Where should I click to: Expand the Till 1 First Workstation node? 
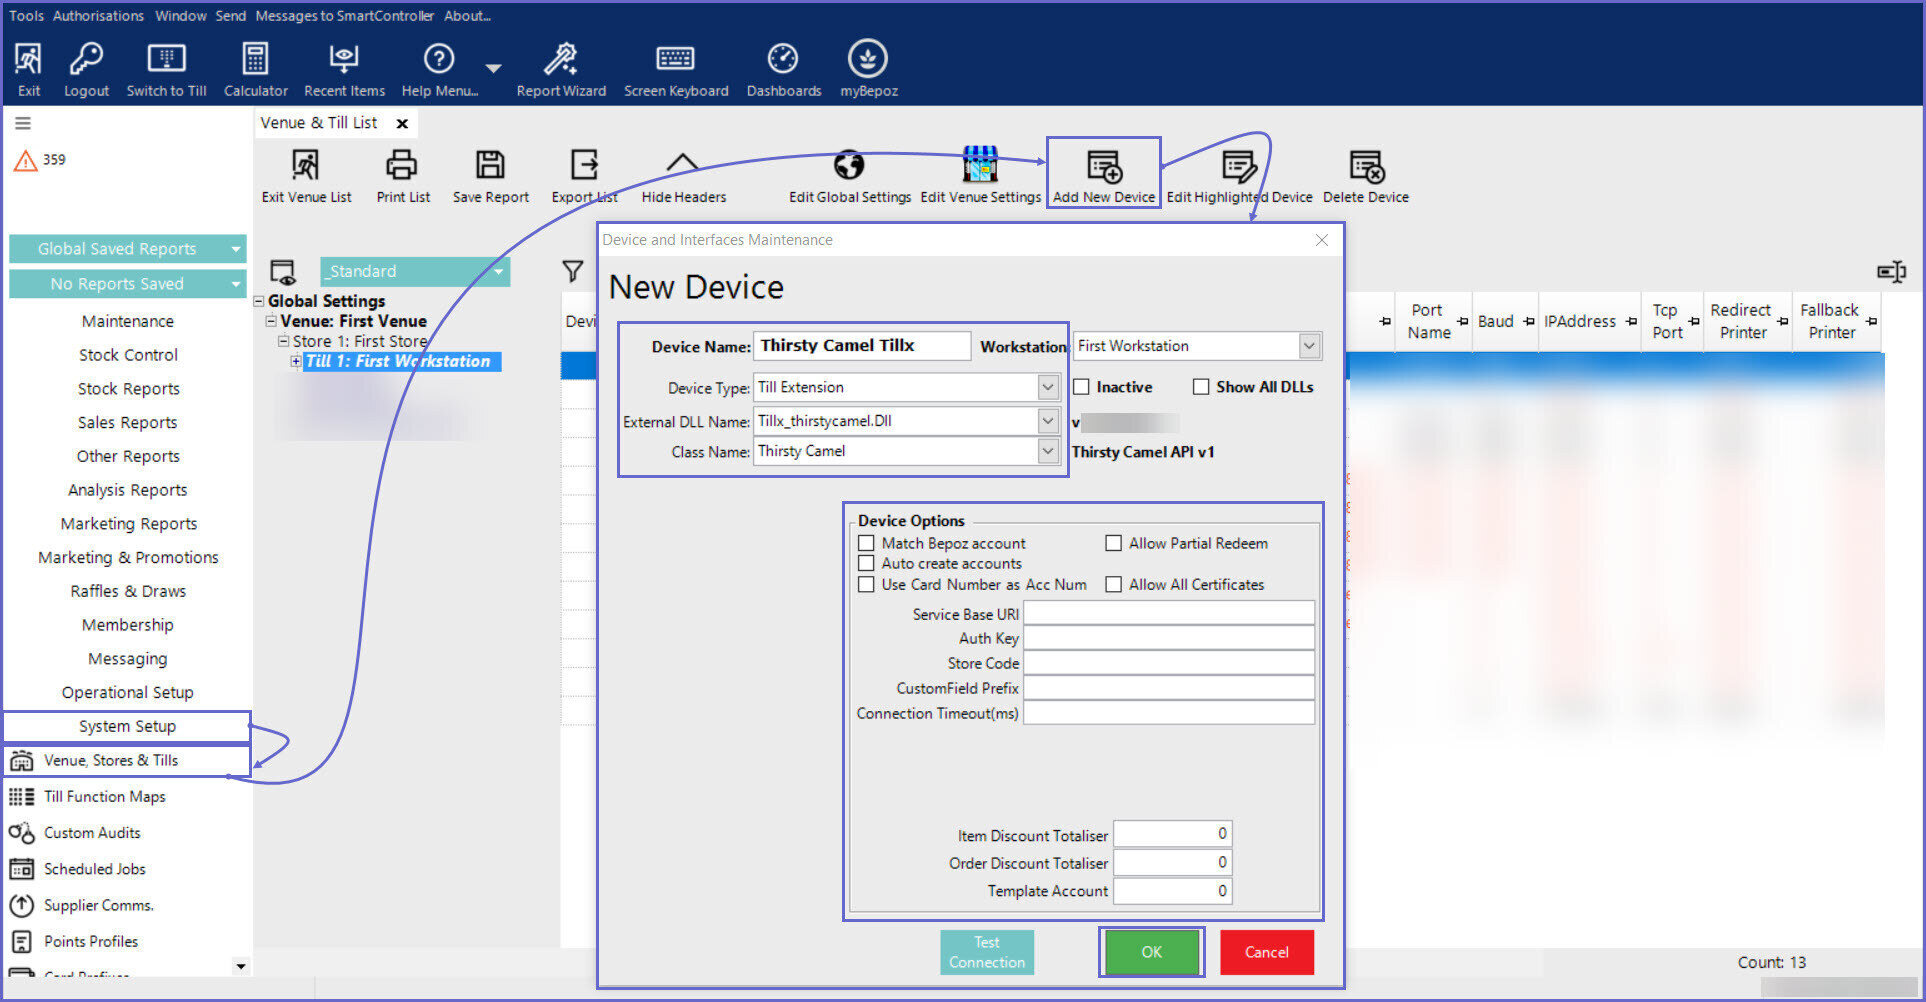[296, 361]
